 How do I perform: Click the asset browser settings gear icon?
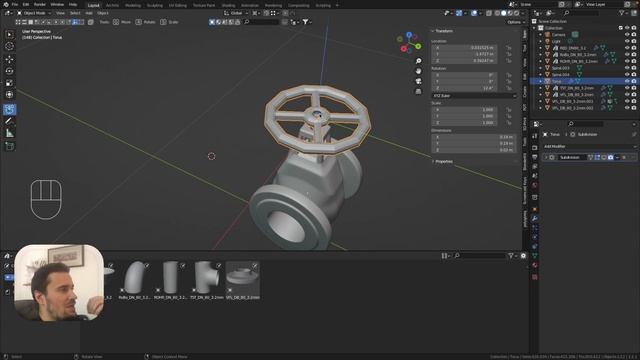[523, 256]
